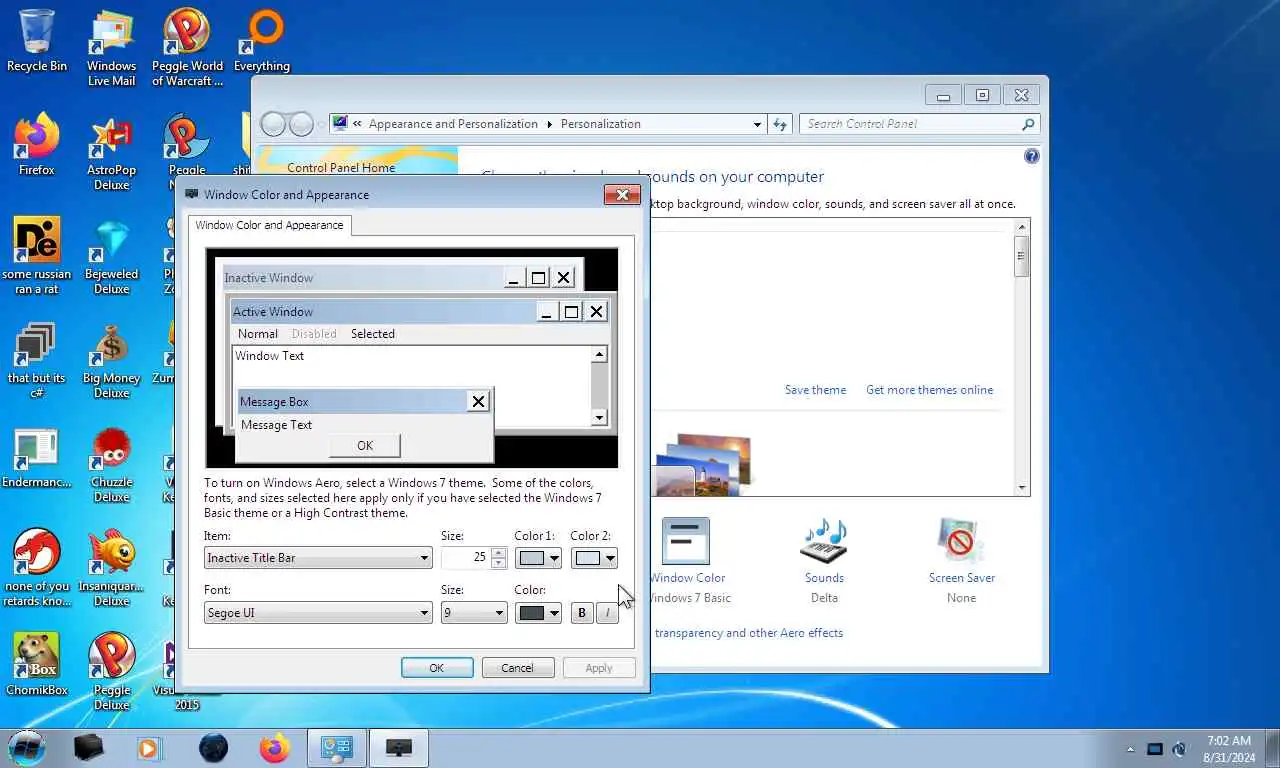Screen dimensions: 1280x768
Task: Open the Everything desktop shortcut
Action: tap(262, 40)
